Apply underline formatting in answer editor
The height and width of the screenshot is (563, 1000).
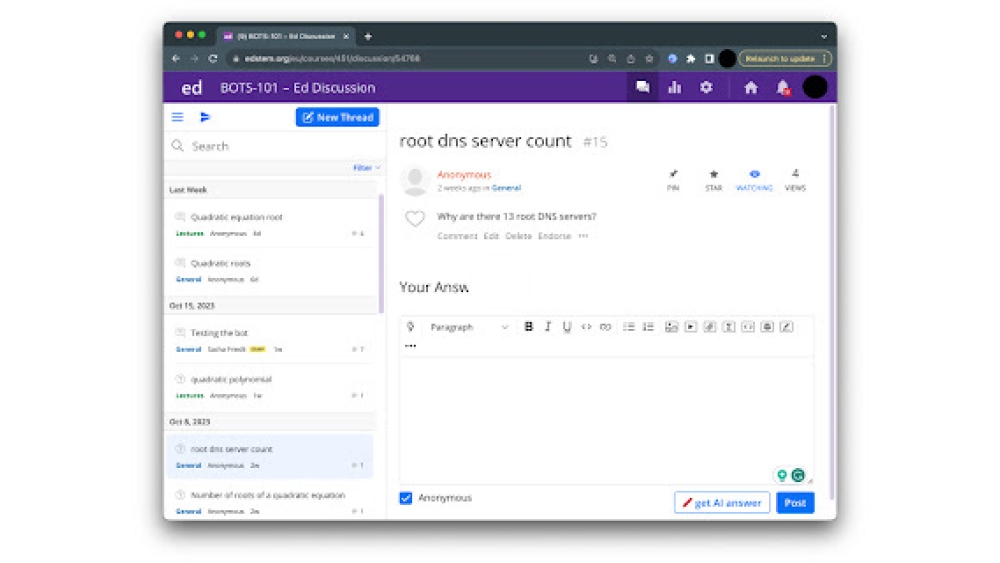[566, 326]
